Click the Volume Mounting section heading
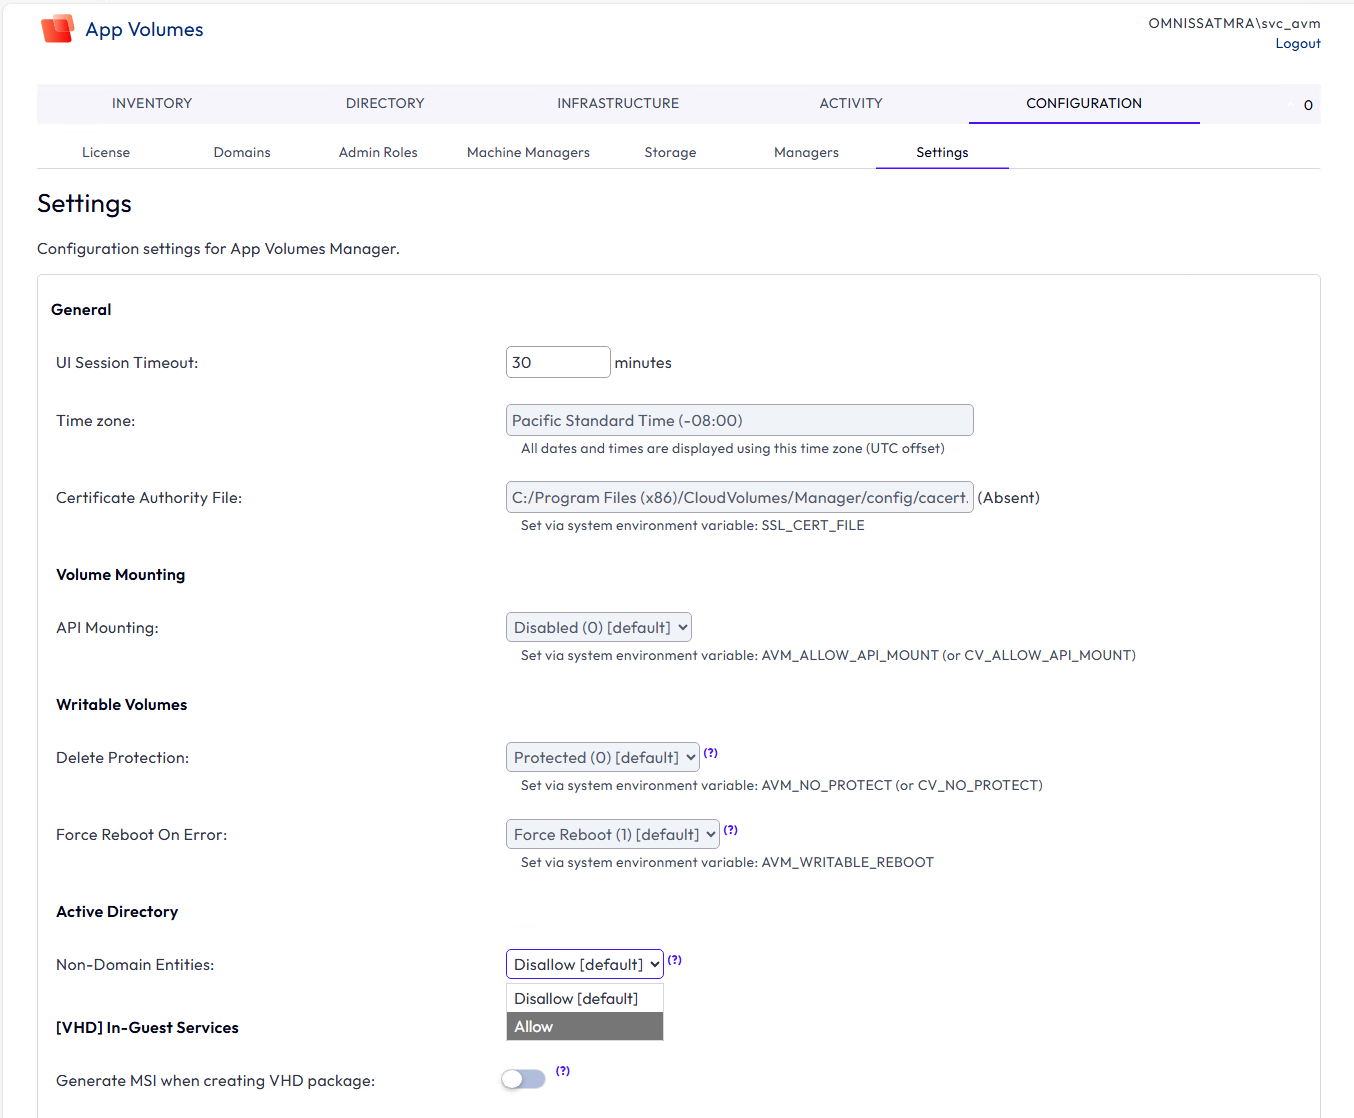Viewport: 1354px width, 1118px height. click(x=121, y=575)
